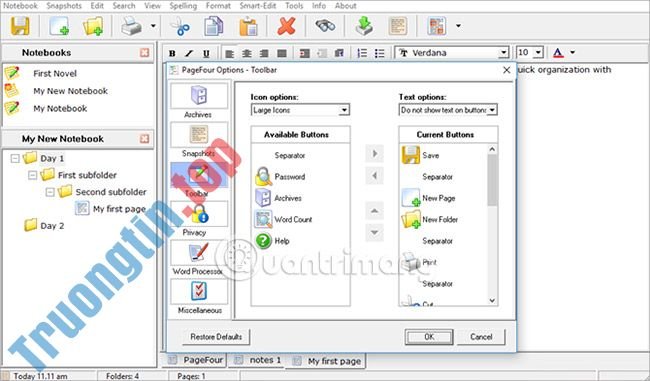Screen dimensions: 650x381
Task: Open layout view dropdown arrow
Action: coord(458,26)
